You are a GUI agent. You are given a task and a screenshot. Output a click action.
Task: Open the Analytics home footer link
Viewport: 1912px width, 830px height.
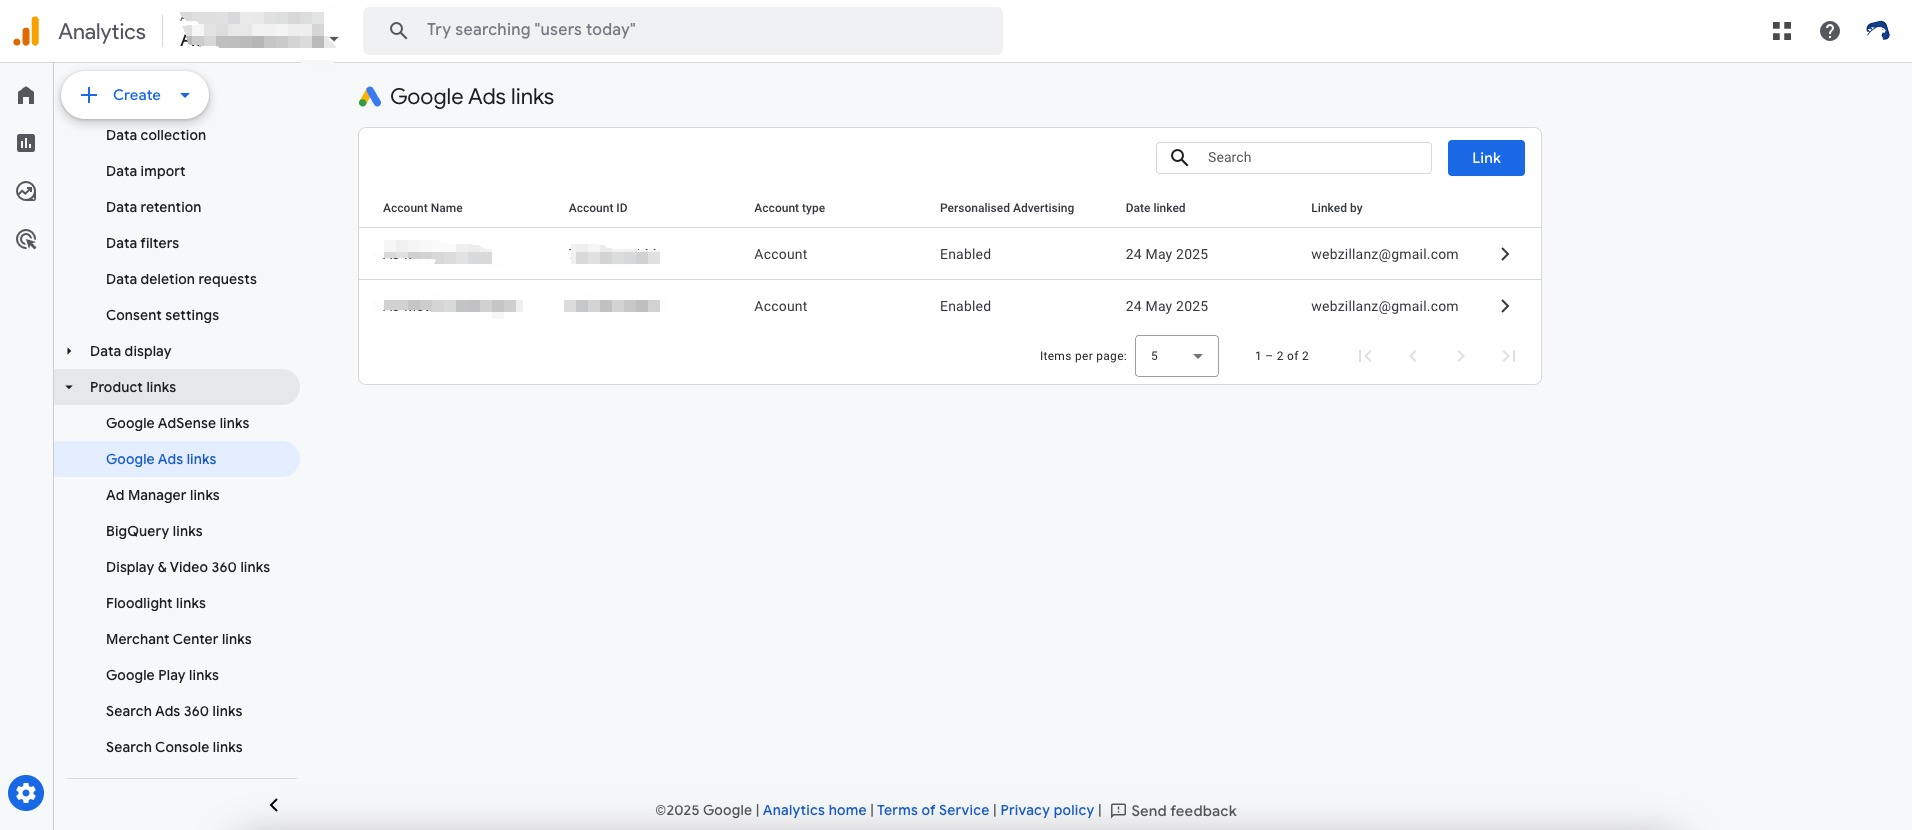(815, 810)
